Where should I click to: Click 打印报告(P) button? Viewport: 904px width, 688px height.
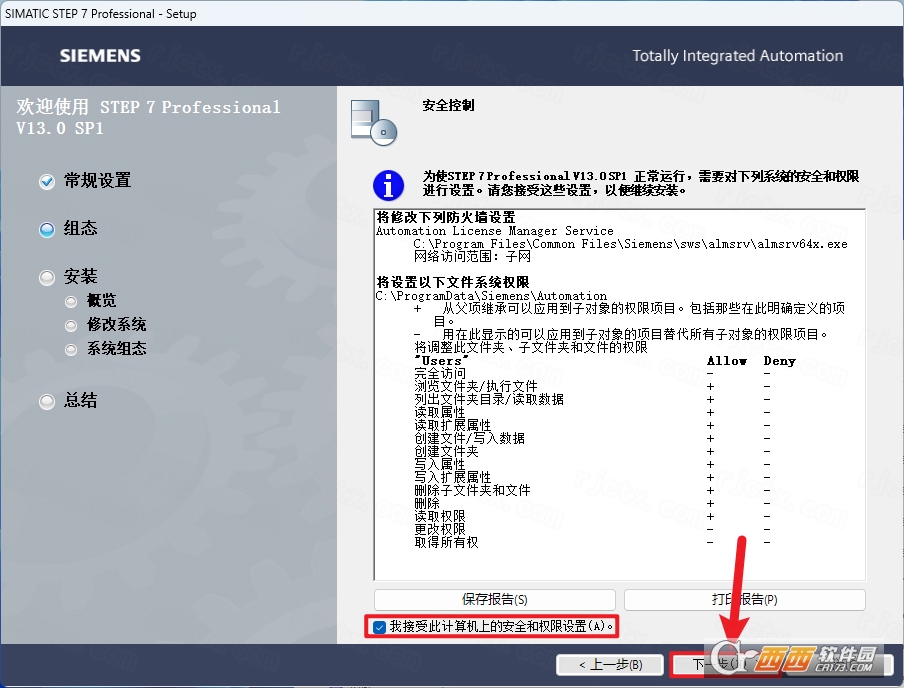(x=744, y=600)
